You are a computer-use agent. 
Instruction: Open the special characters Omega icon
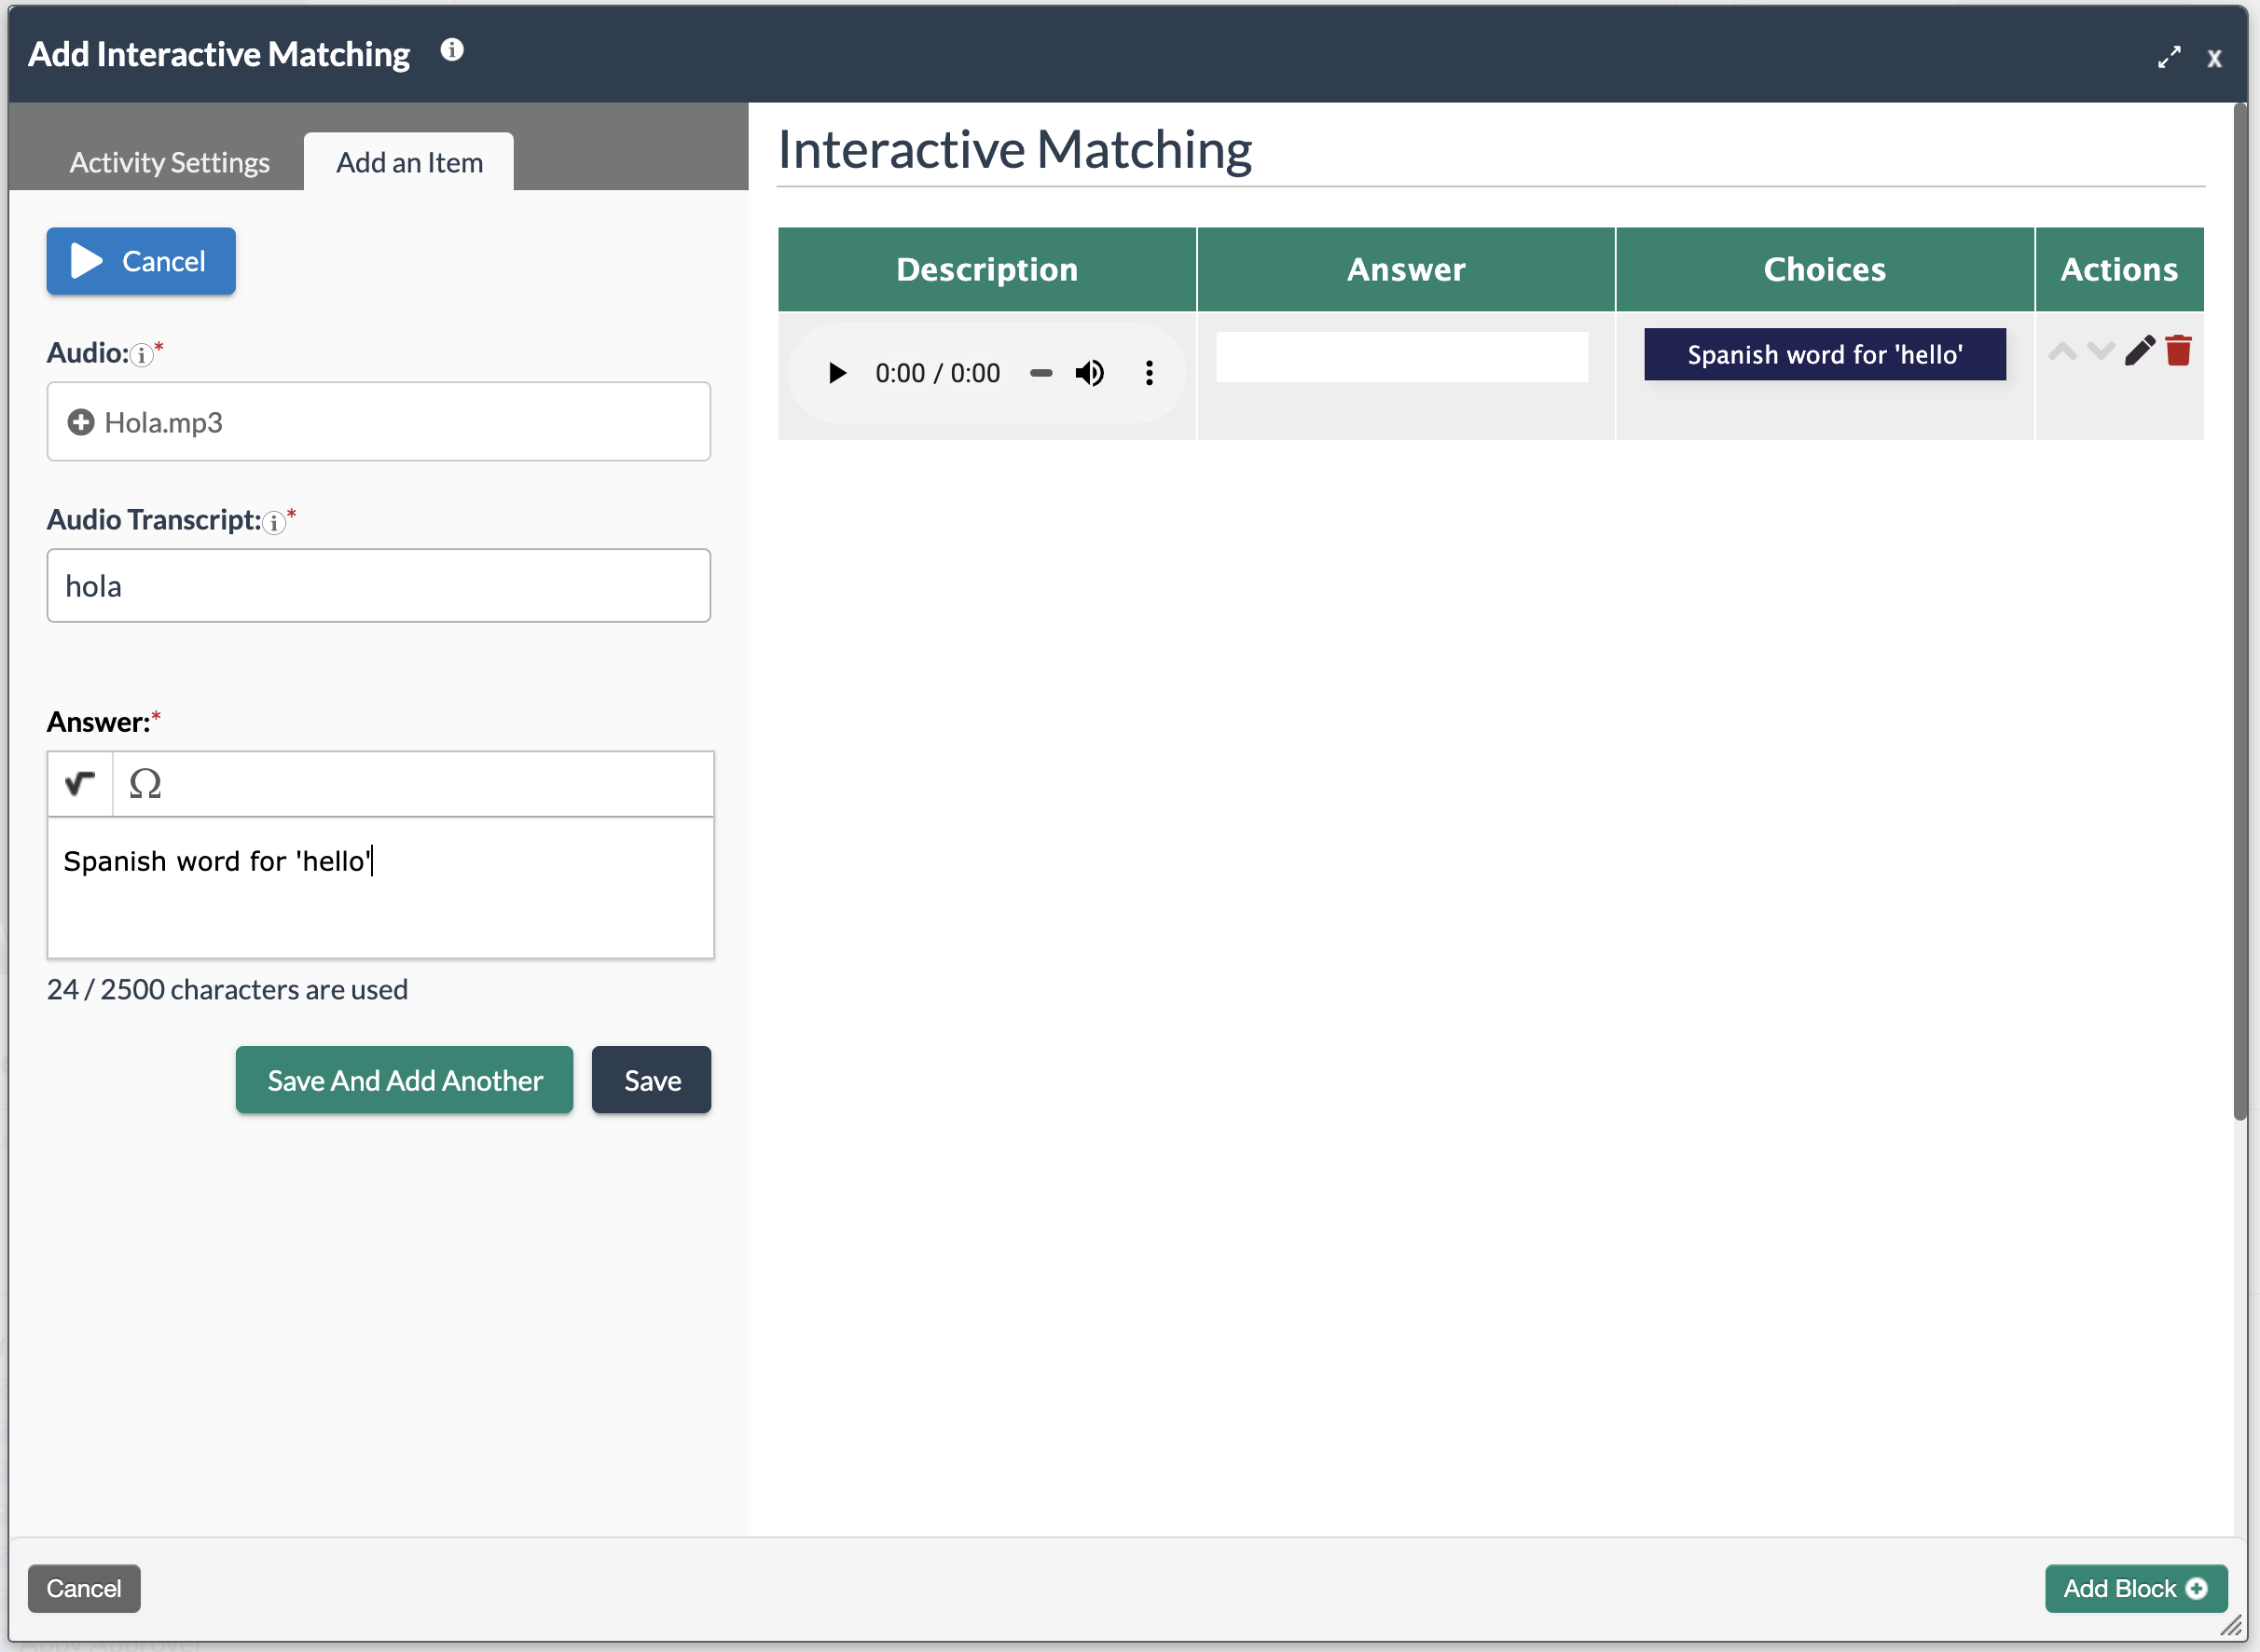click(x=146, y=783)
